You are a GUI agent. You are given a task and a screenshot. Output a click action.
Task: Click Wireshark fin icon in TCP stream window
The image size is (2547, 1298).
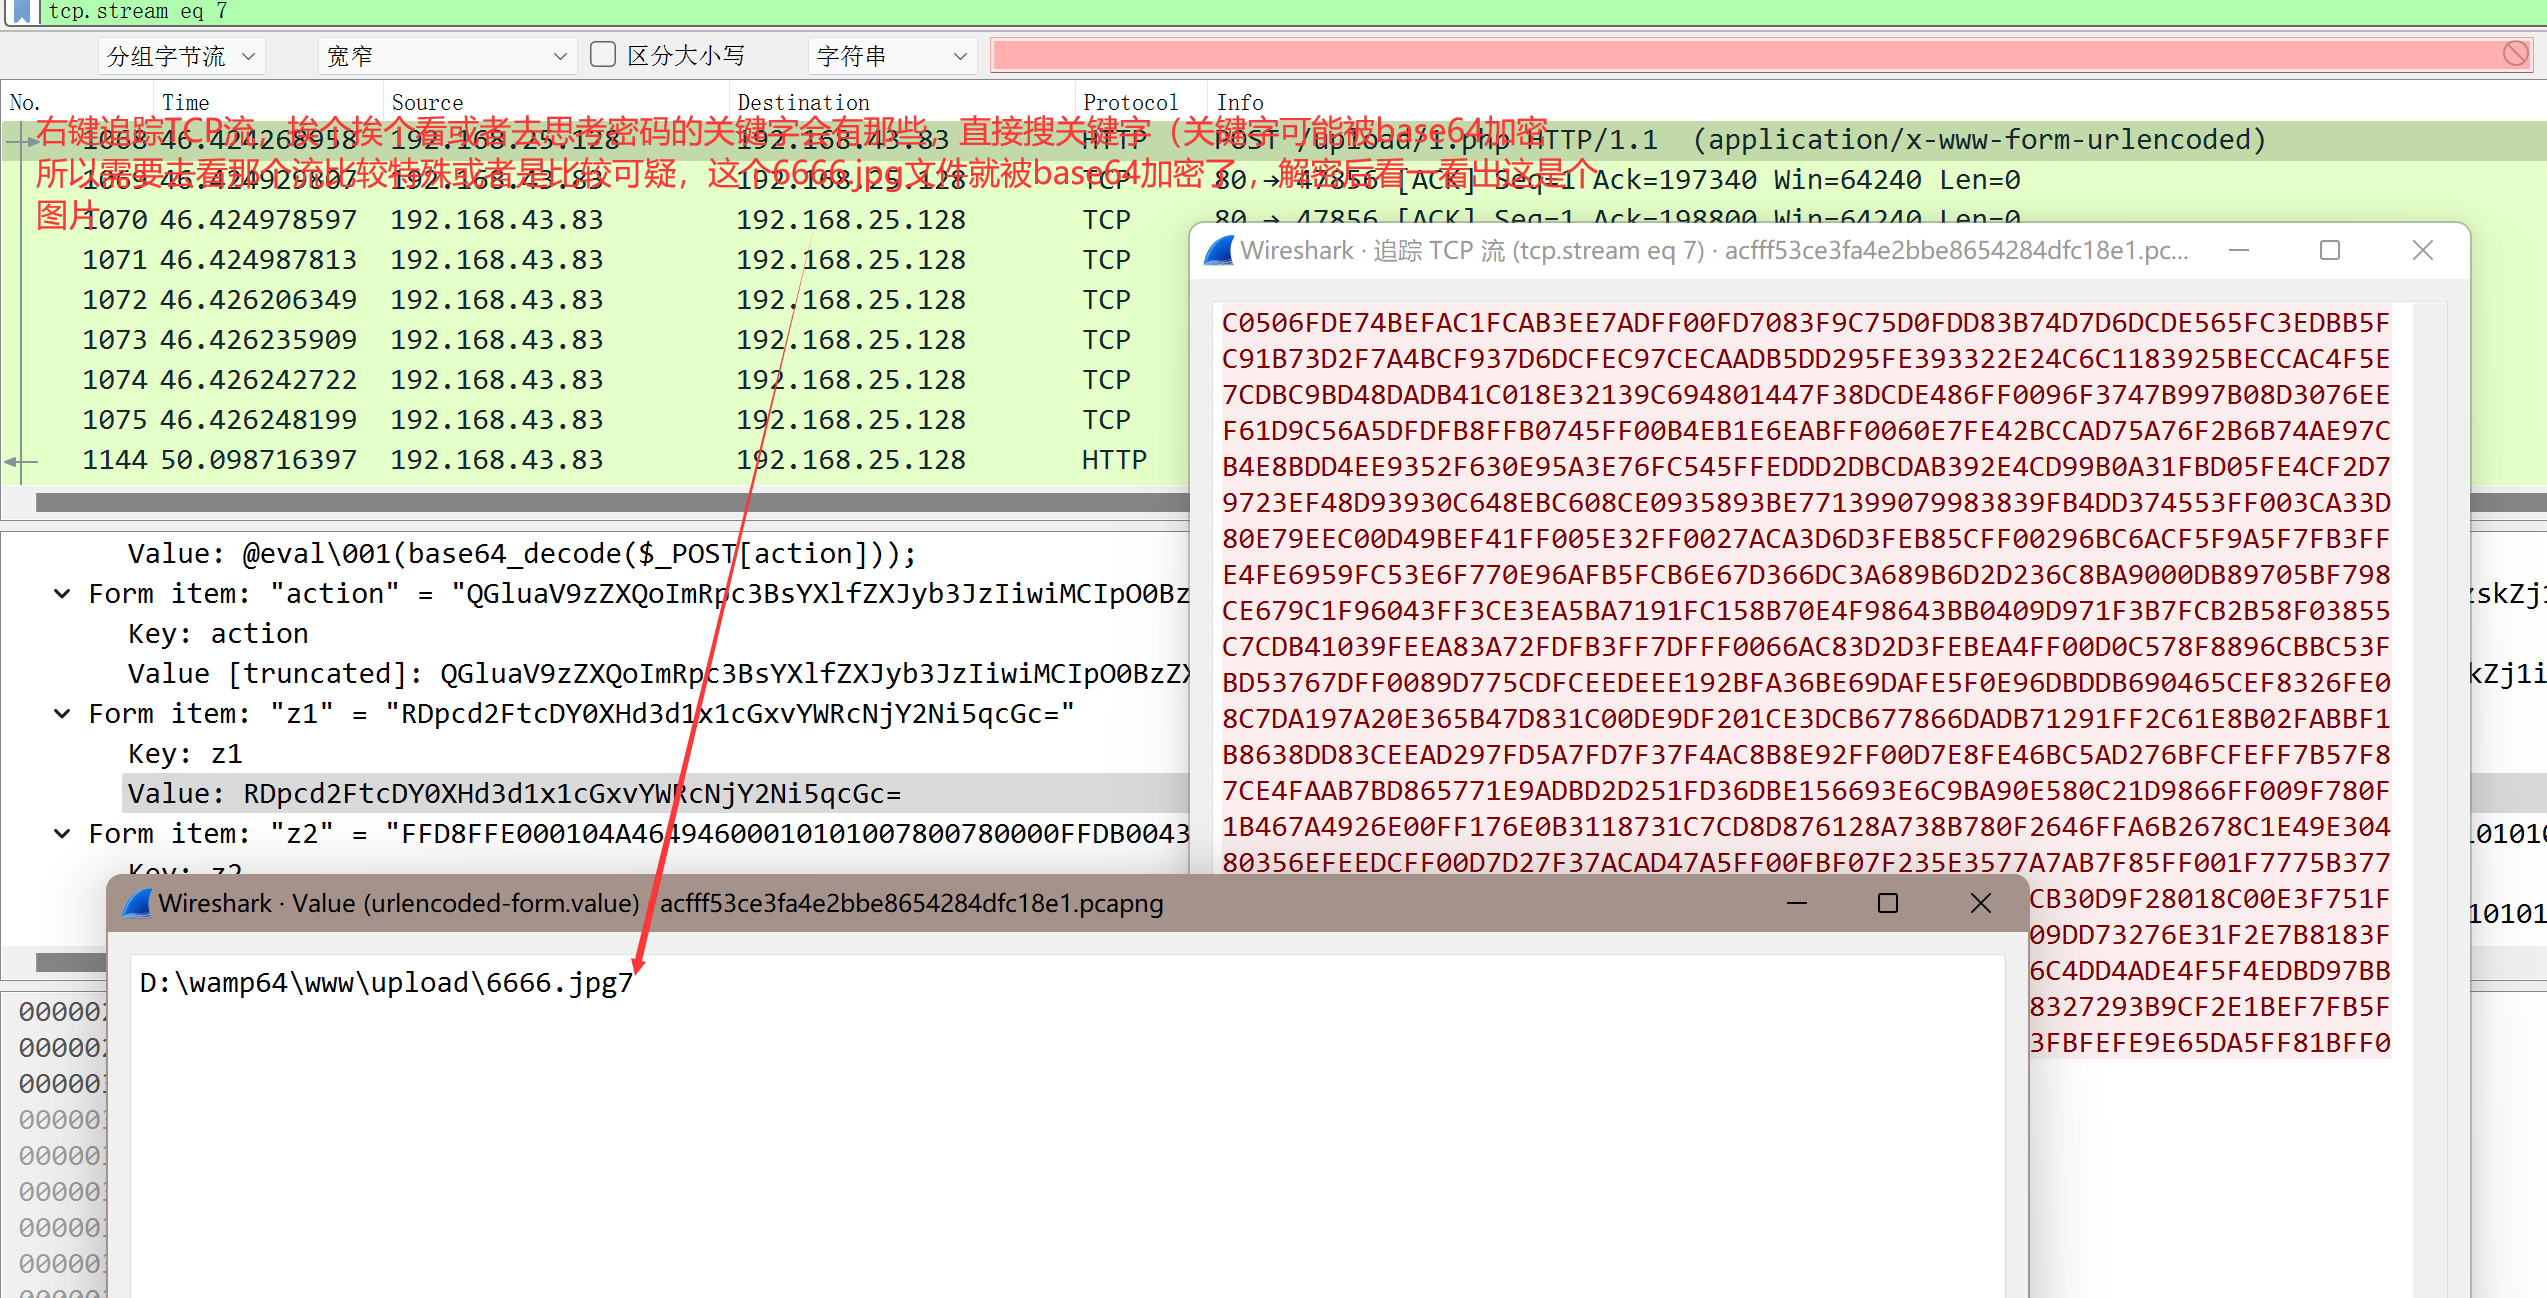point(1219,250)
